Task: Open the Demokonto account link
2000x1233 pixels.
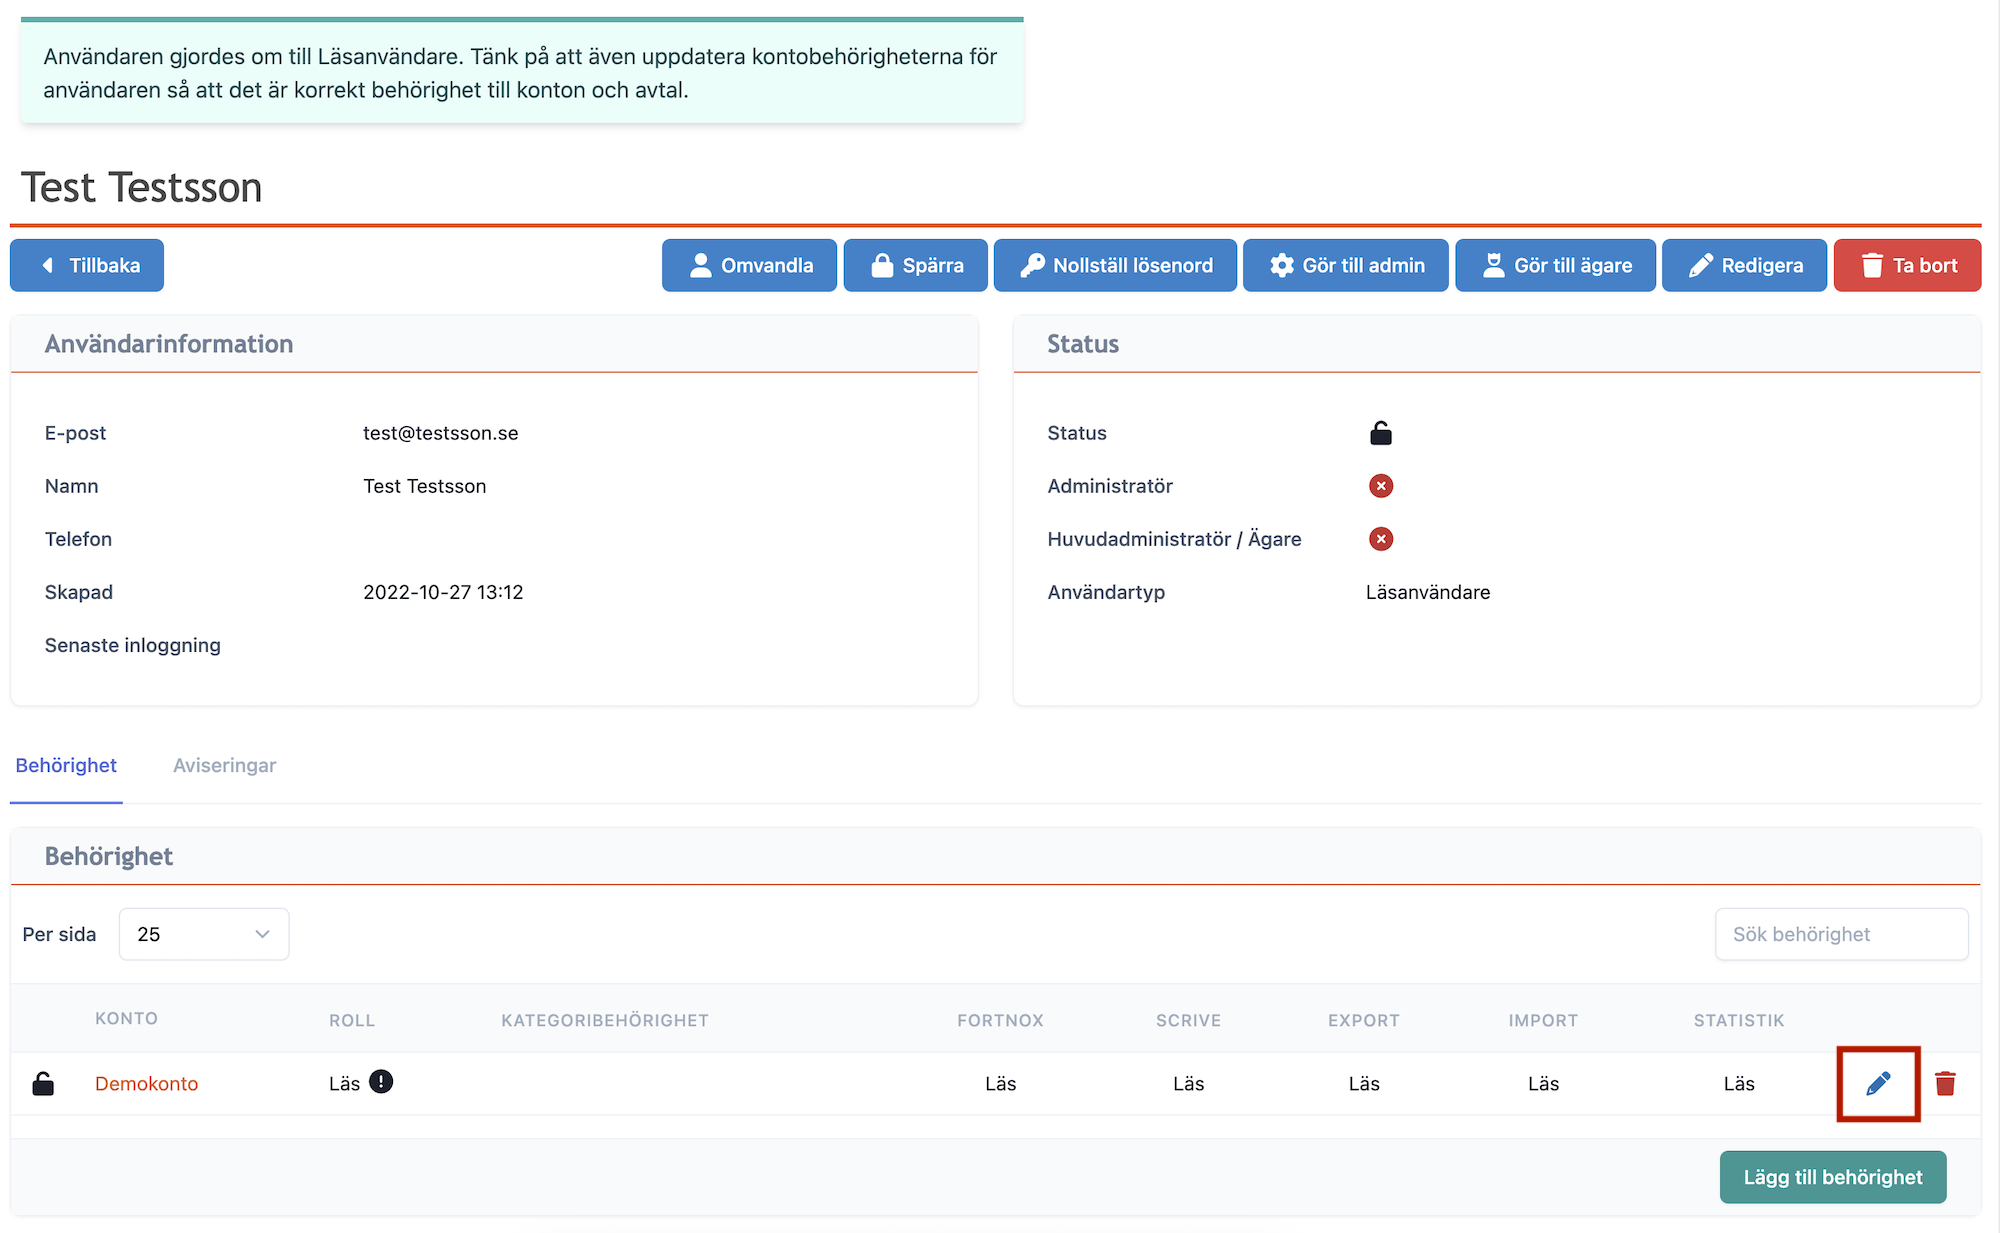Action: 146,1083
